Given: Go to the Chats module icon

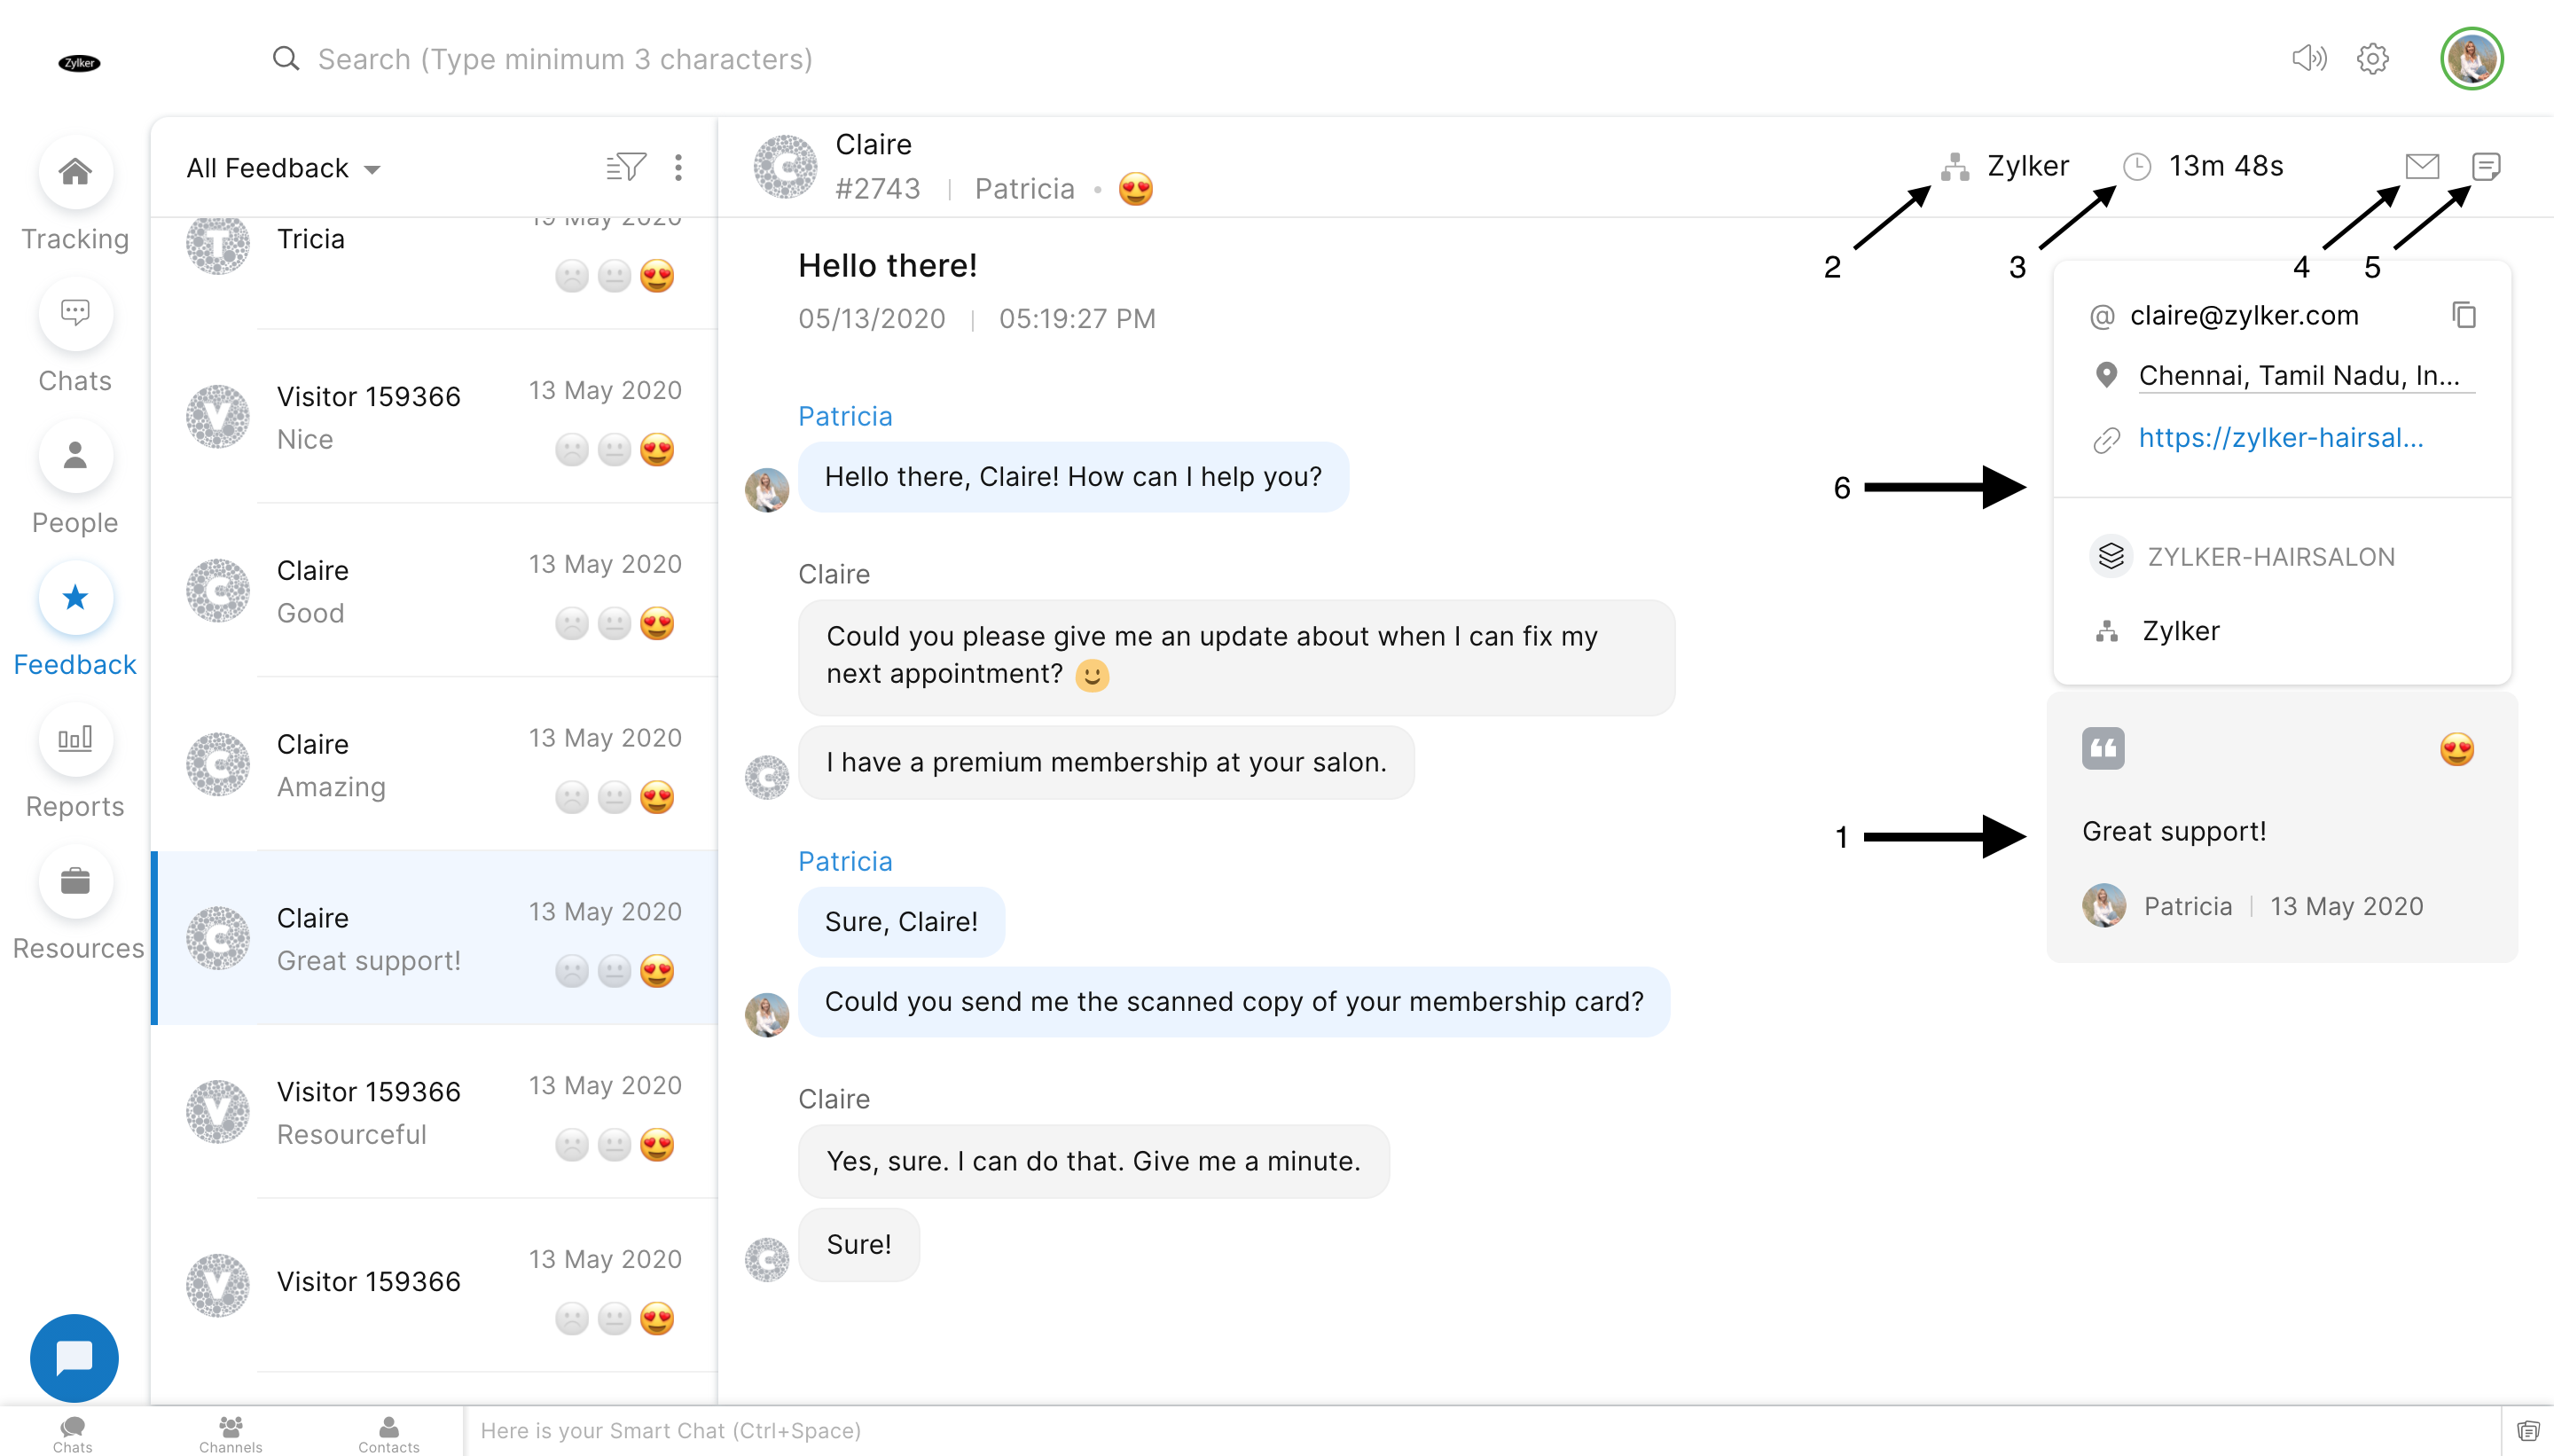Looking at the screenshot, I should click(75, 314).
